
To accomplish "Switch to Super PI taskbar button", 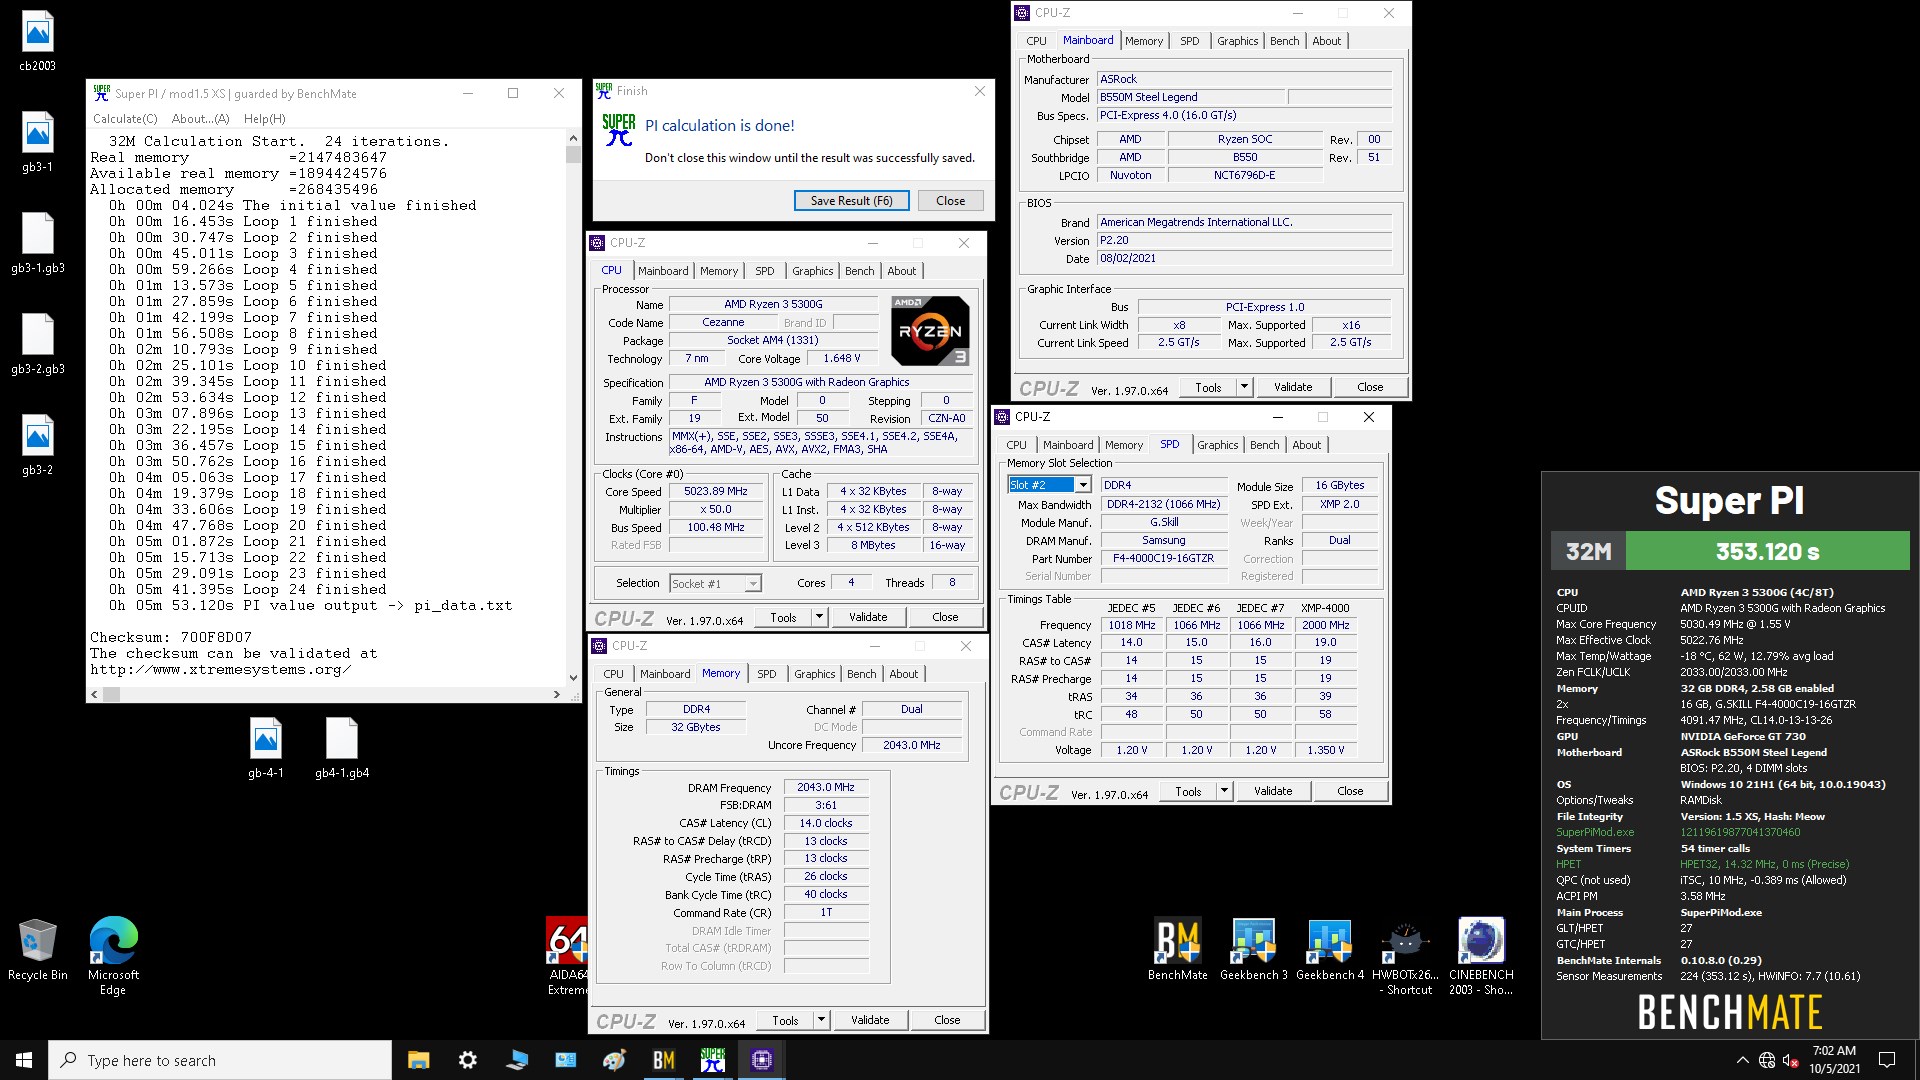I will (713, 1060).
